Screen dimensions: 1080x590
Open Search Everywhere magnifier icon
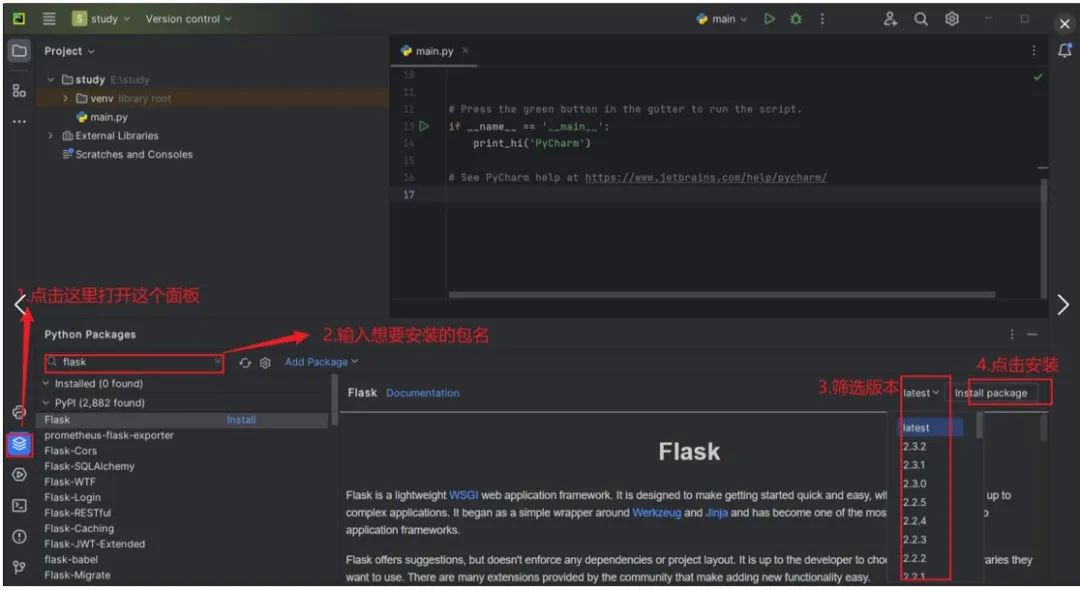coord(921,19)
